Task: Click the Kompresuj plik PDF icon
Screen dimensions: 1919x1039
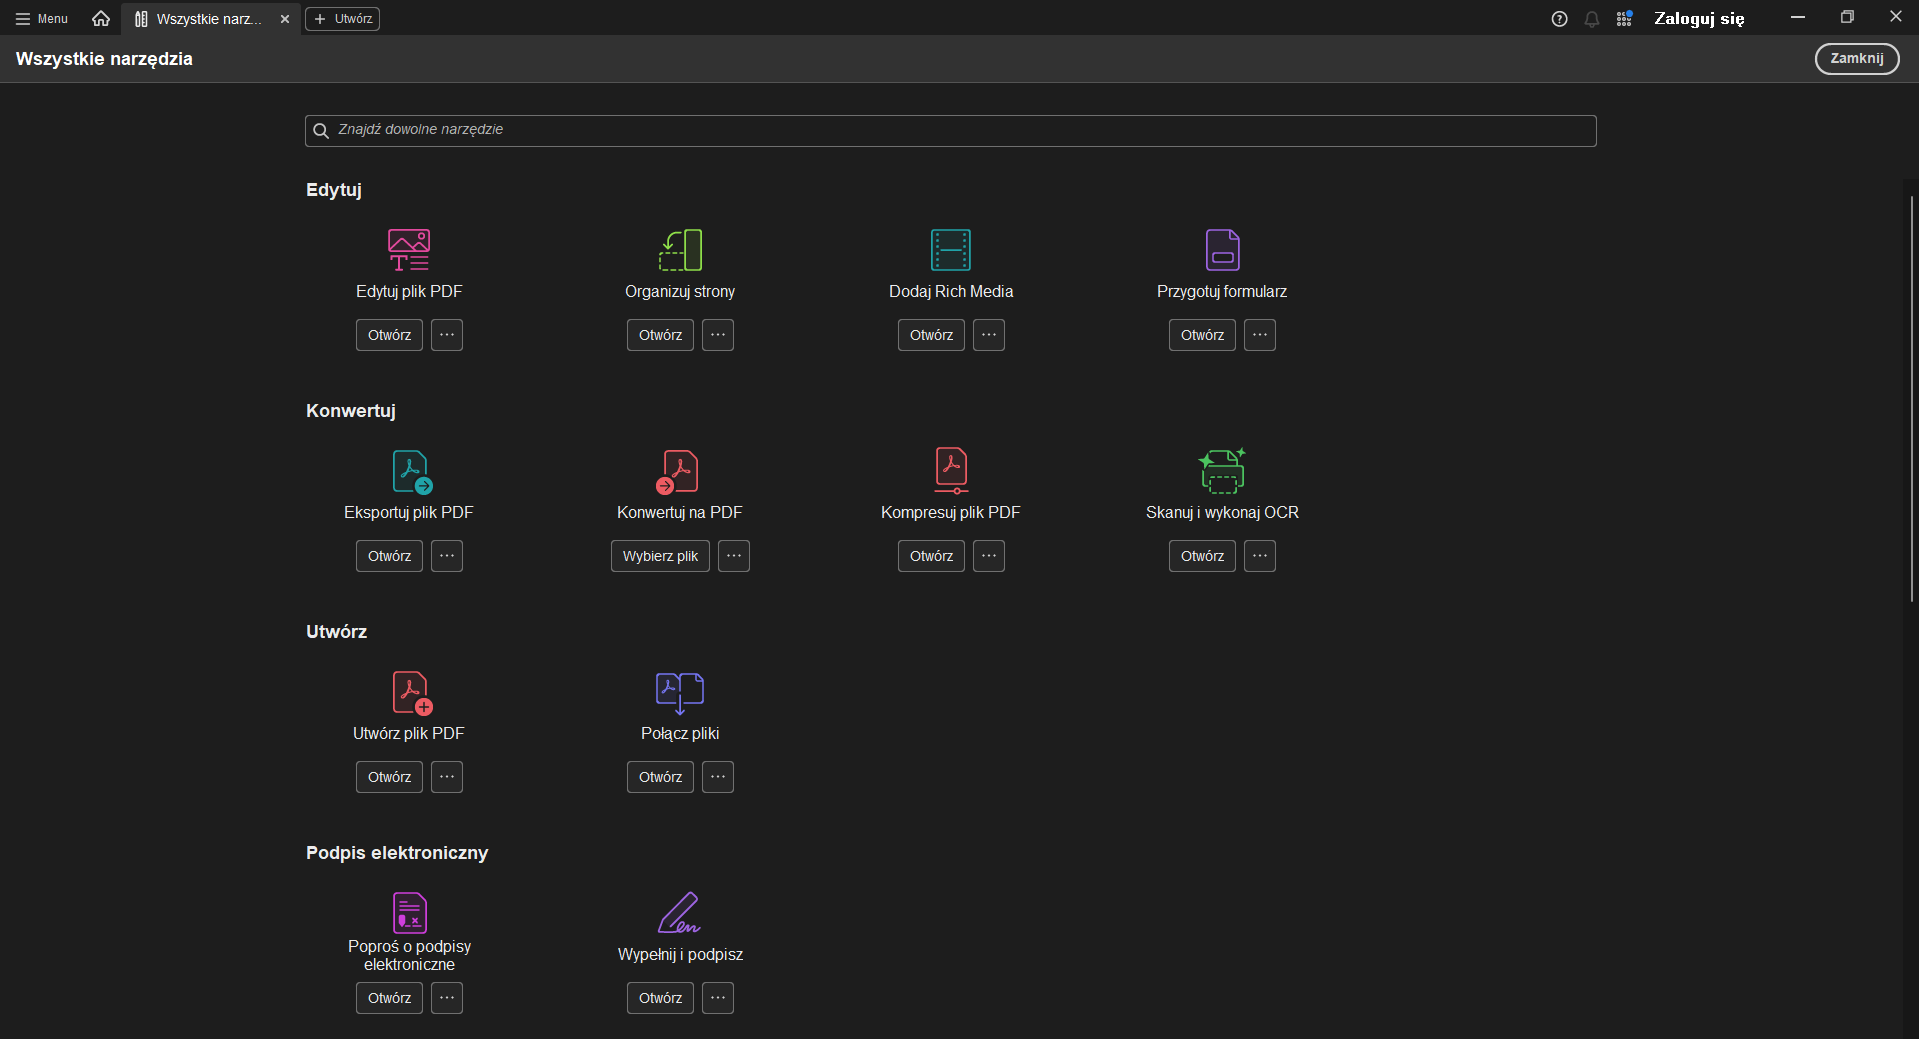Action: [x=951, y=470]
